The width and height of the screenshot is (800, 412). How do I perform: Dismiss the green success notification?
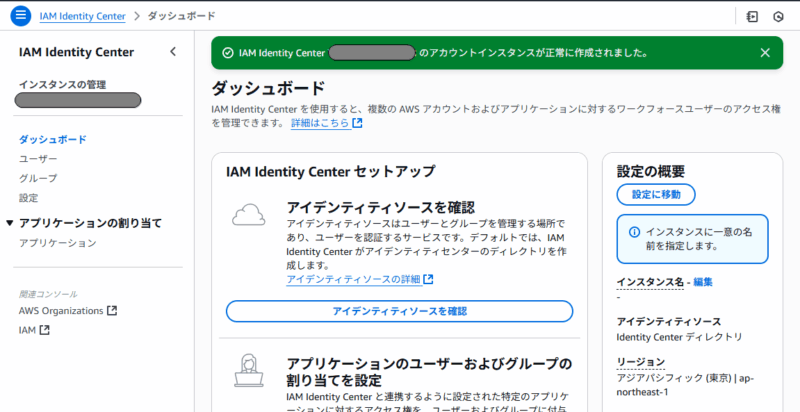pyautogui.click(x=765, y=53)
